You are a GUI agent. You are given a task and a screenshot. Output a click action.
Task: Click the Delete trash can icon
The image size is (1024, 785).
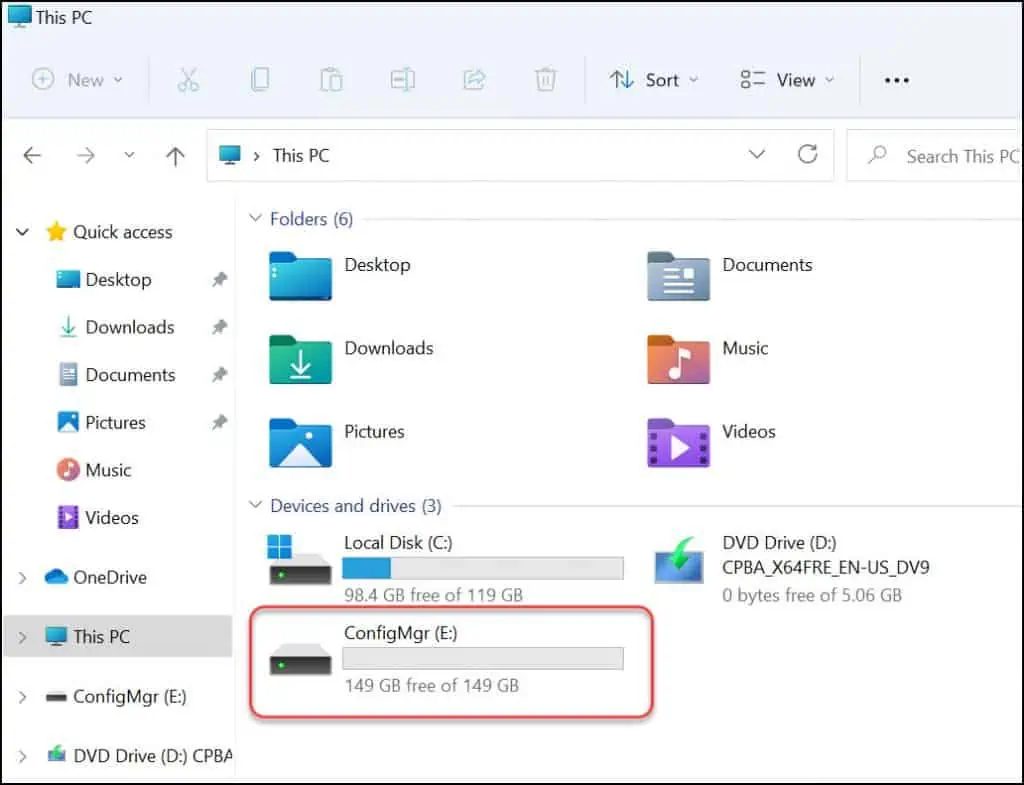tap(545, 80)
